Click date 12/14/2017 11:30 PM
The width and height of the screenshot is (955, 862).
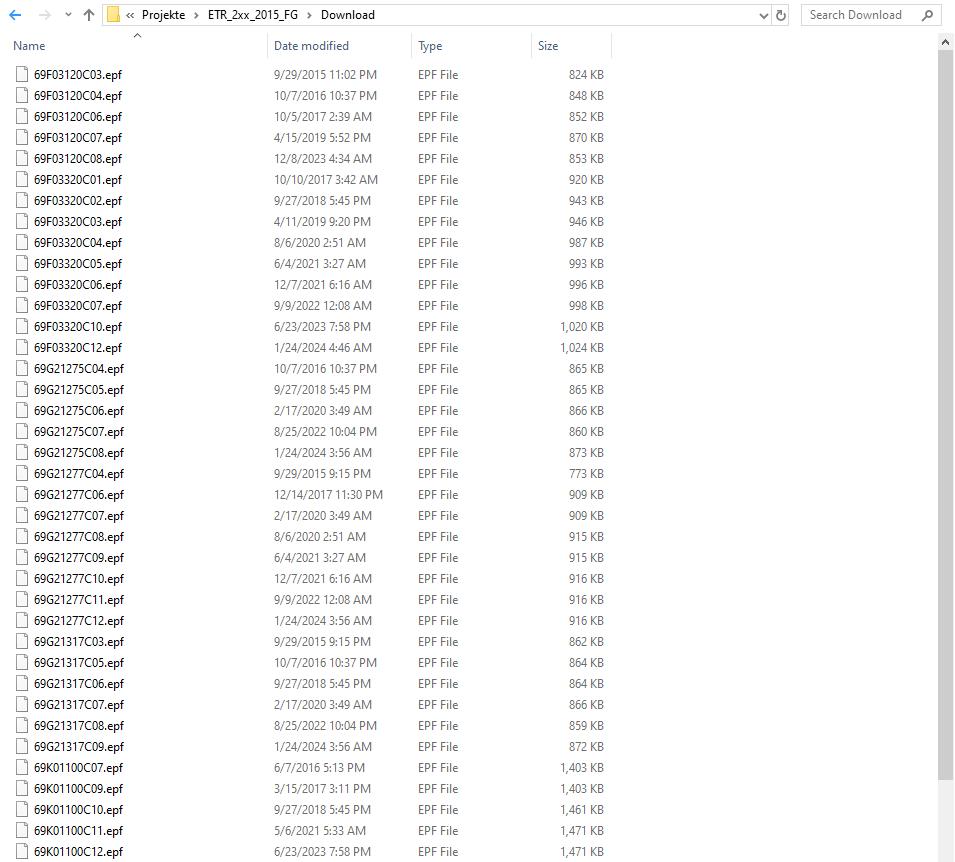pyautogui.click(x=328, y=495)
